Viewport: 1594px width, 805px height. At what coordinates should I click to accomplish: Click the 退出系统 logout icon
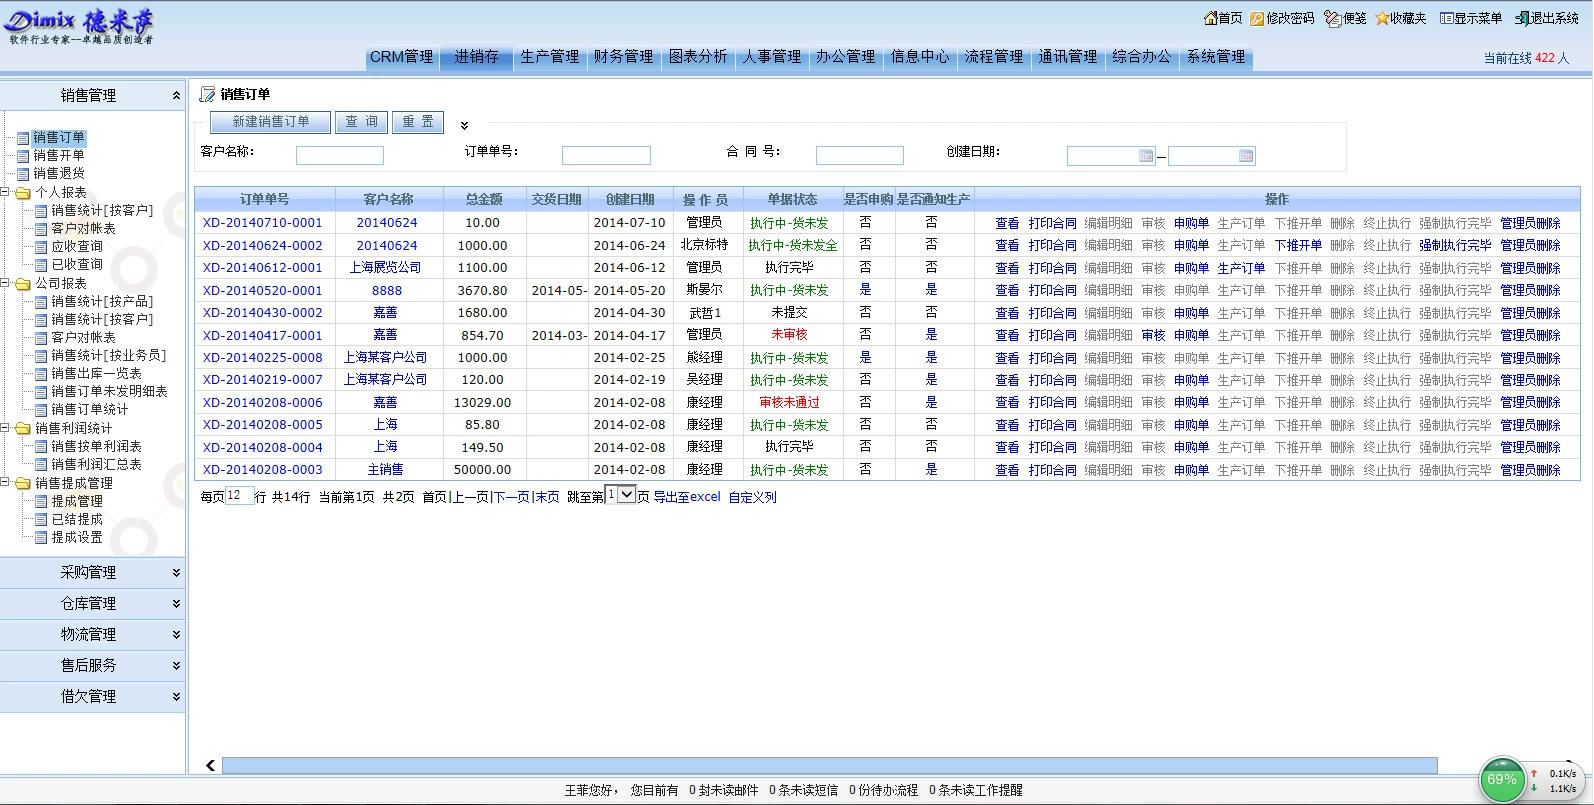(1522, 18)
